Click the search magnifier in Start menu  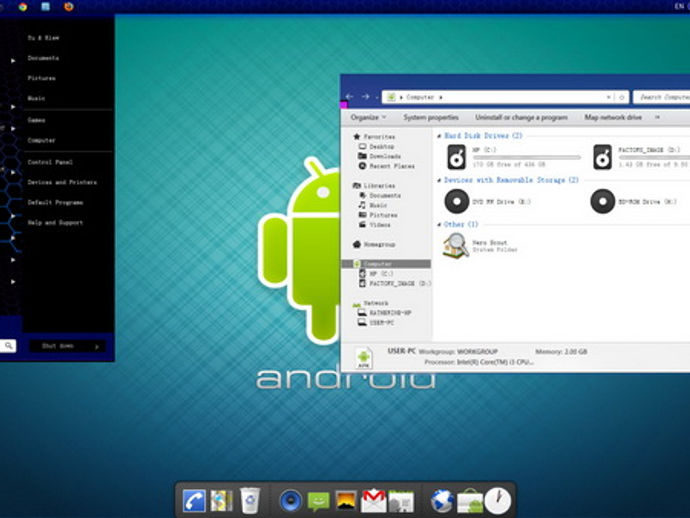point(8,345)
